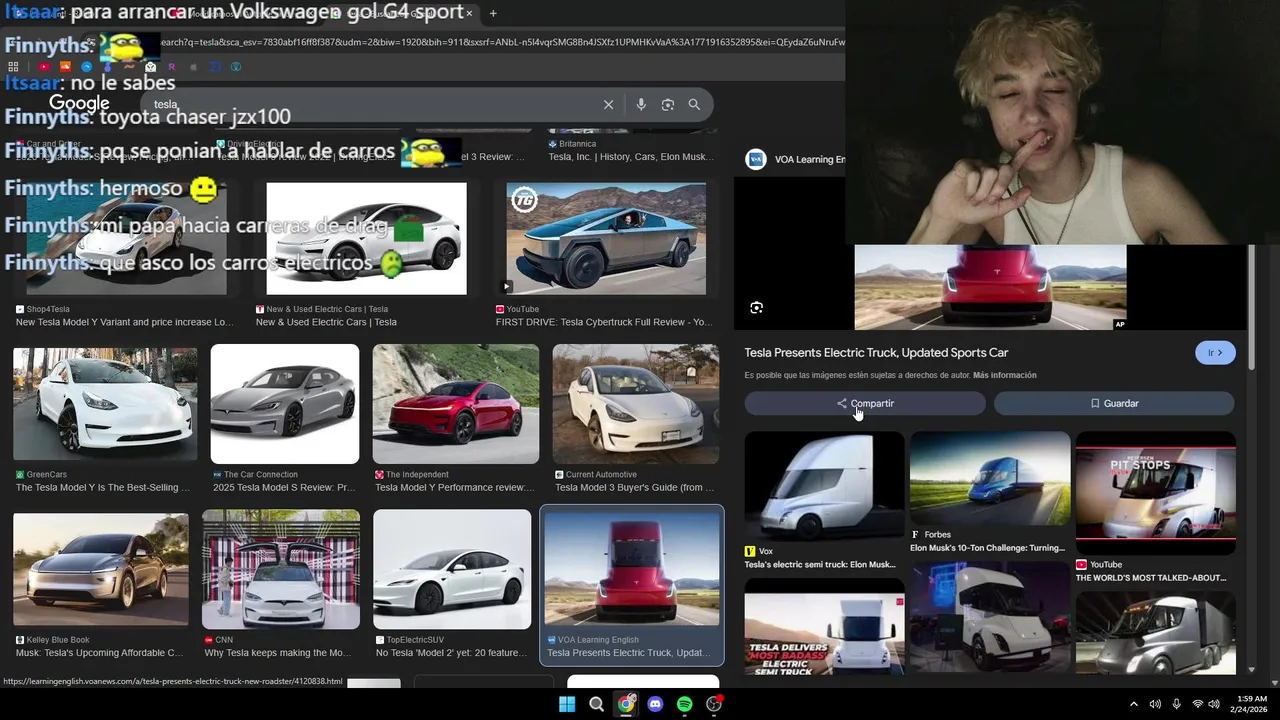Click 'Elon Musk's 10-Ton Challenge' caption

987,548
